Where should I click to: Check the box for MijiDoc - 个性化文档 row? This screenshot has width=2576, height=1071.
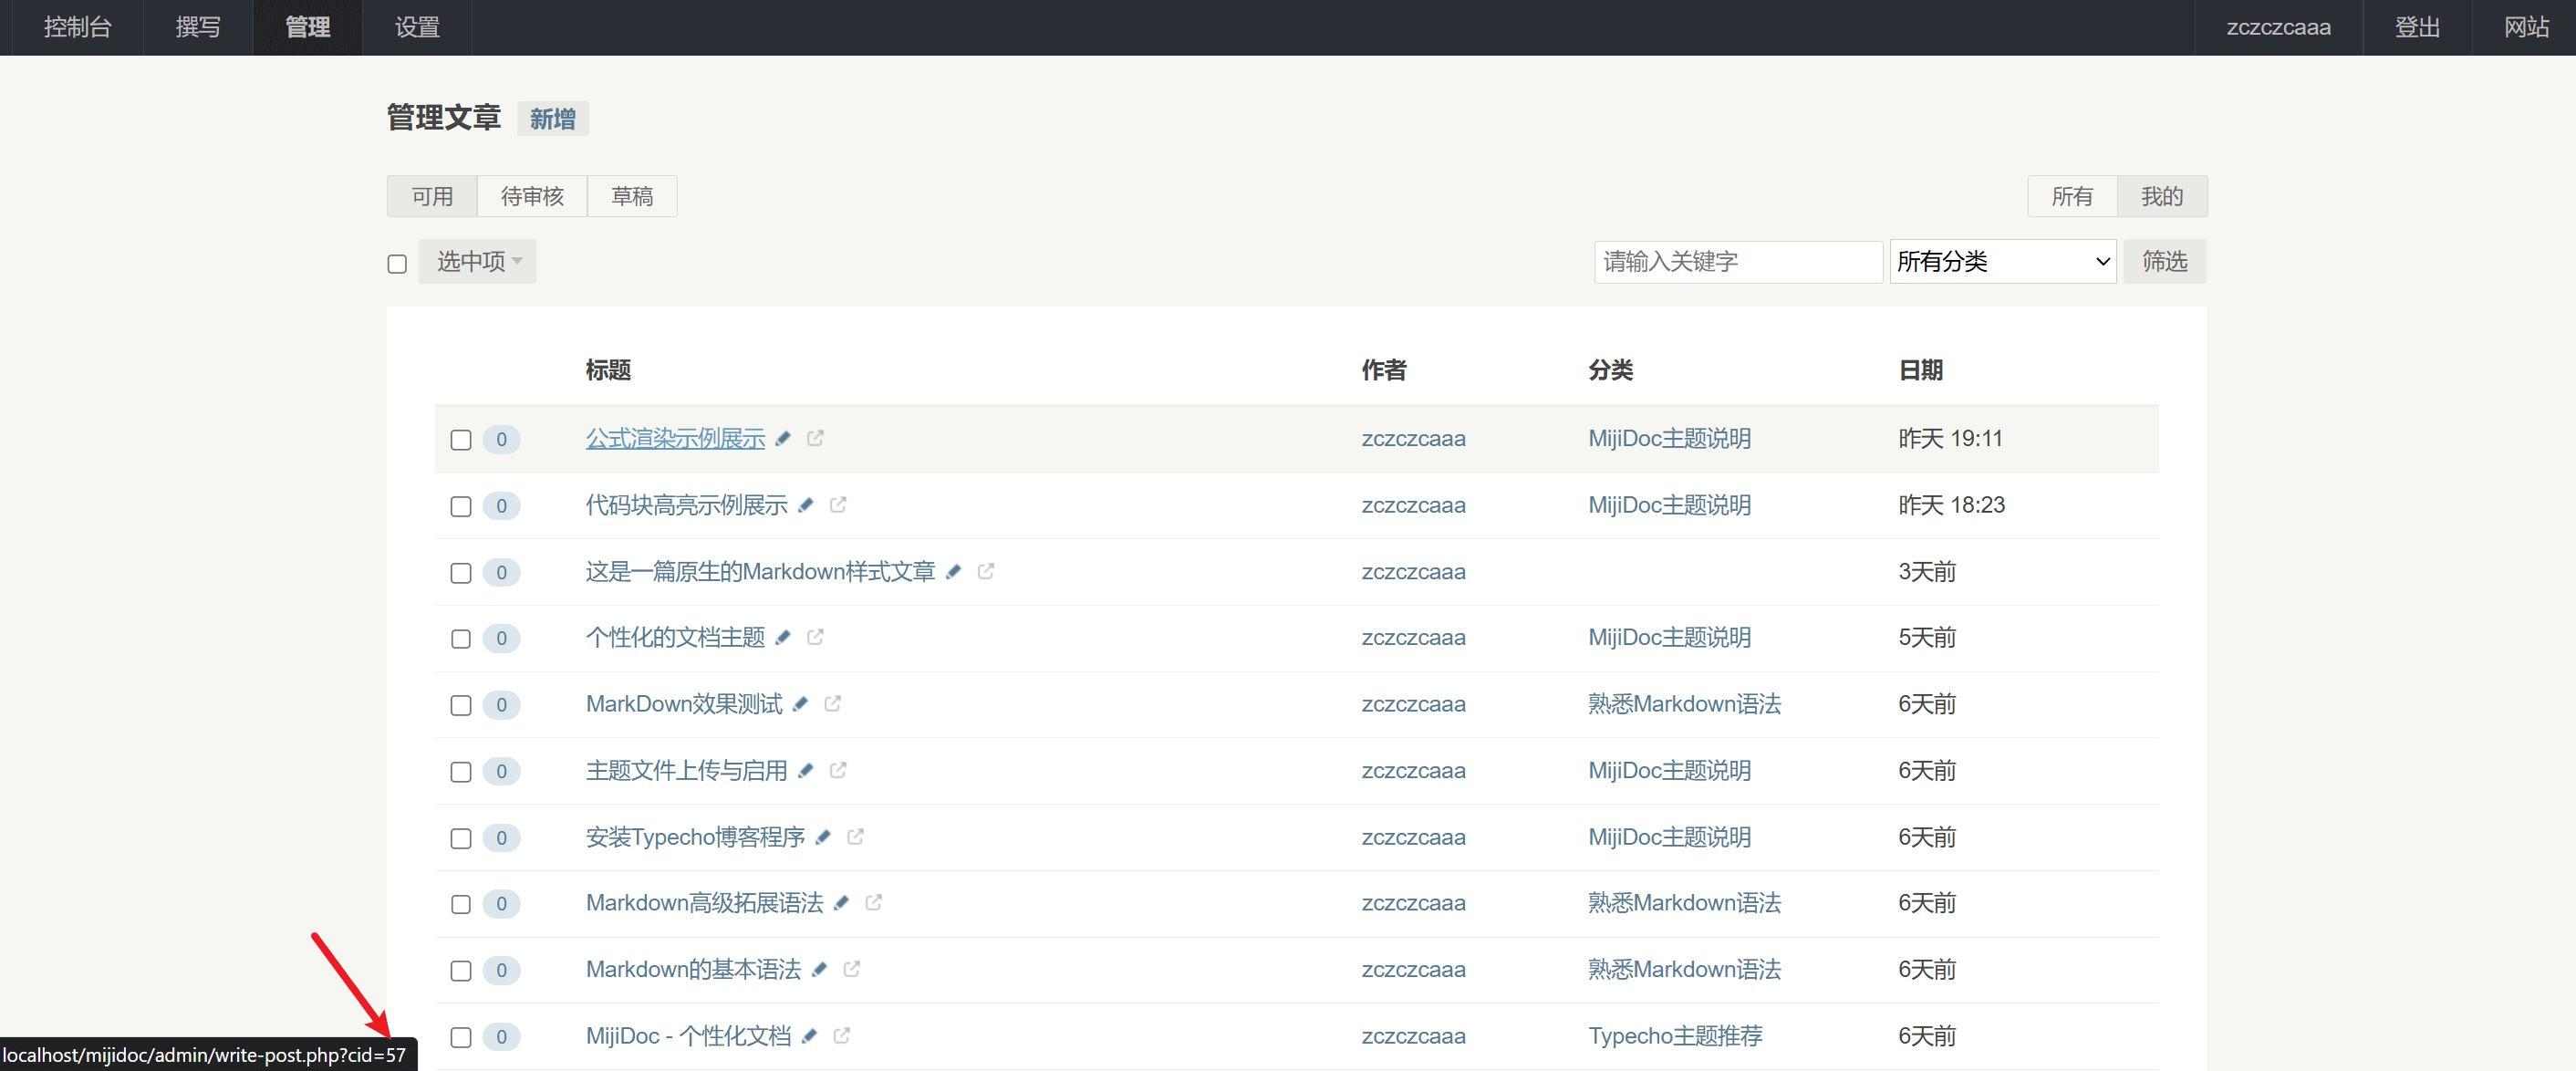point(460,1037)
